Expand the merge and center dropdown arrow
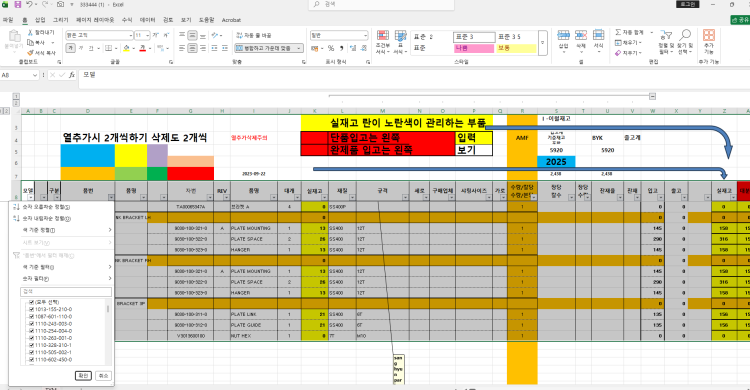 click(x=299, y=48)
